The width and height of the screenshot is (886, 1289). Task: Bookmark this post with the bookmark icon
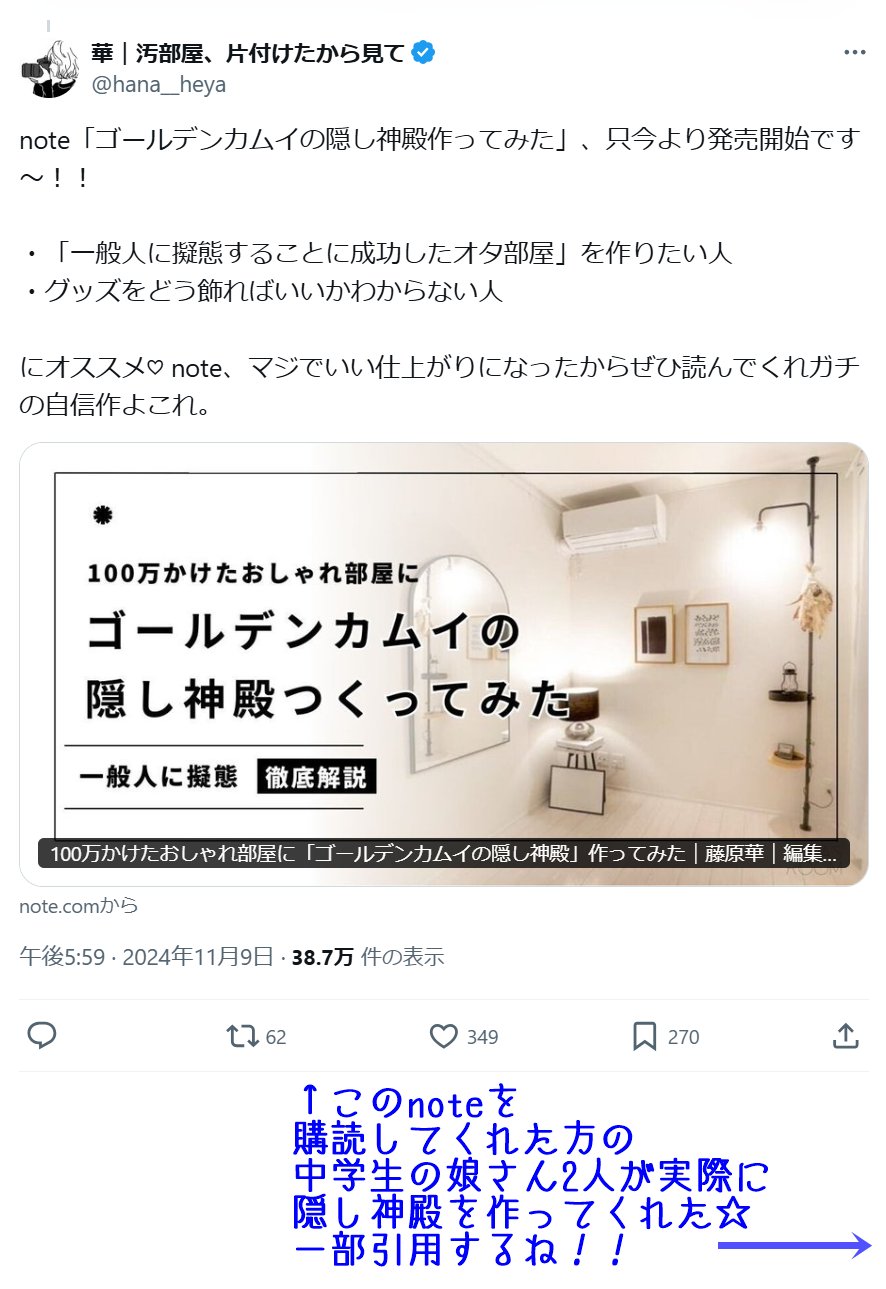[x=645, y=1036]
